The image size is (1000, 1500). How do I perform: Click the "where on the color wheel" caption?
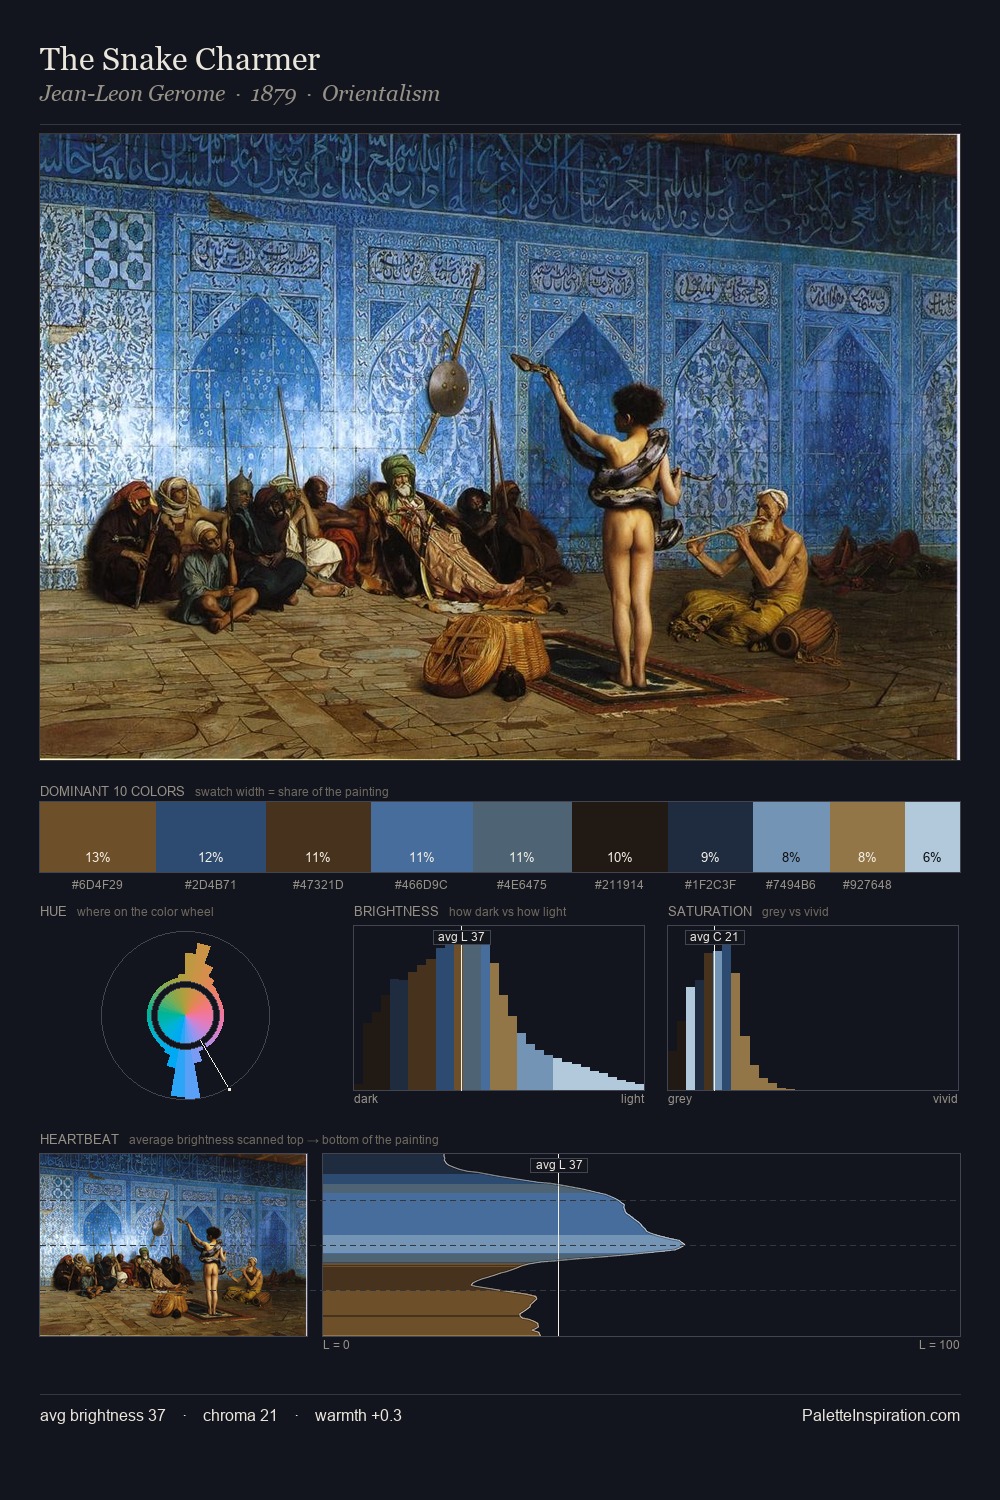pos(145,912)
